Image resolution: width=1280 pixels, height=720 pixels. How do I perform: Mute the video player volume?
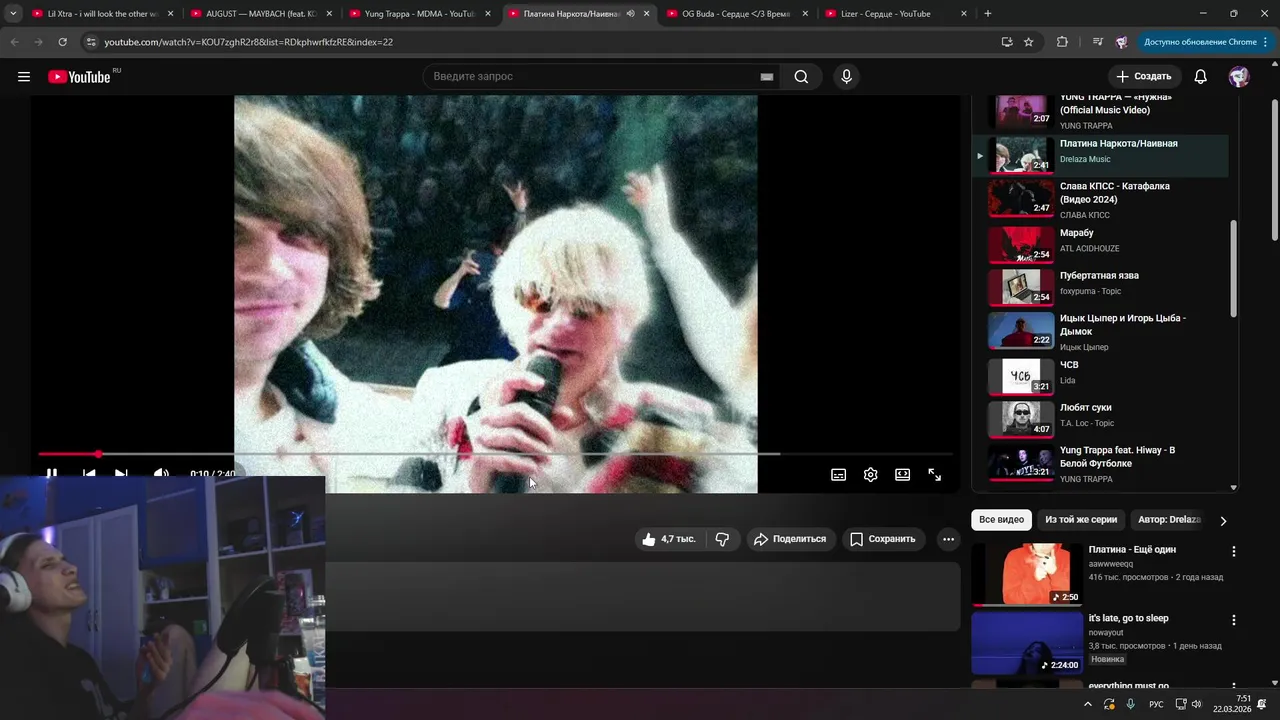point(161,474)
